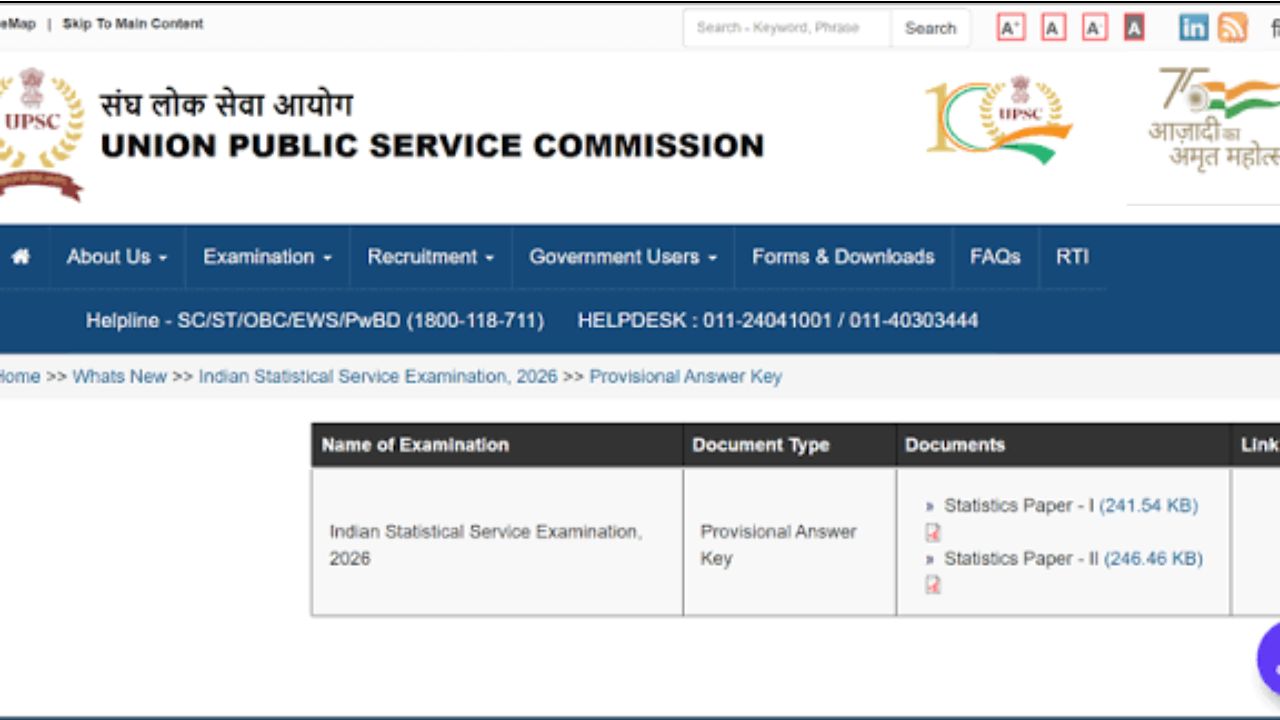Open the RSS feed icon
Image resolution: width=1280 pixels, height=720 pixels.
pos(1232,28)
